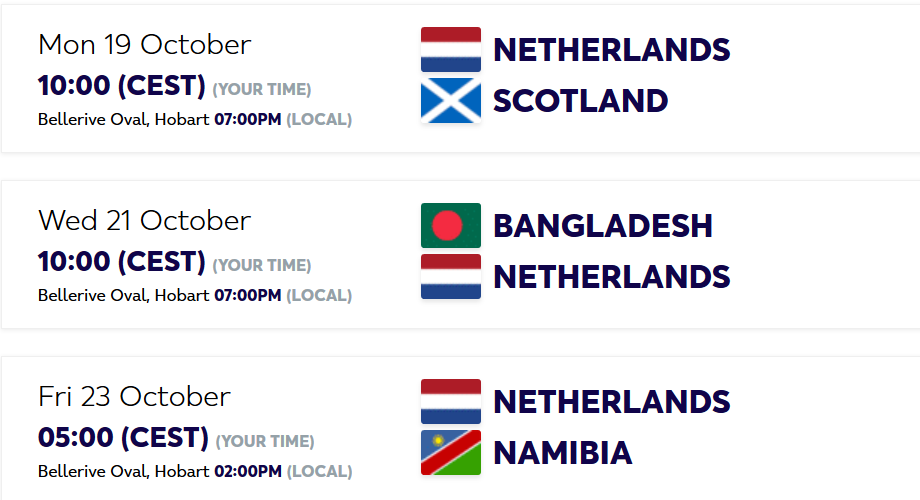Image resolution: width=920 pixels, height=500 pixels.
Task: Click the 10:00 (CEST) time on Wednesday's match
Action: (x=121, y=262)
